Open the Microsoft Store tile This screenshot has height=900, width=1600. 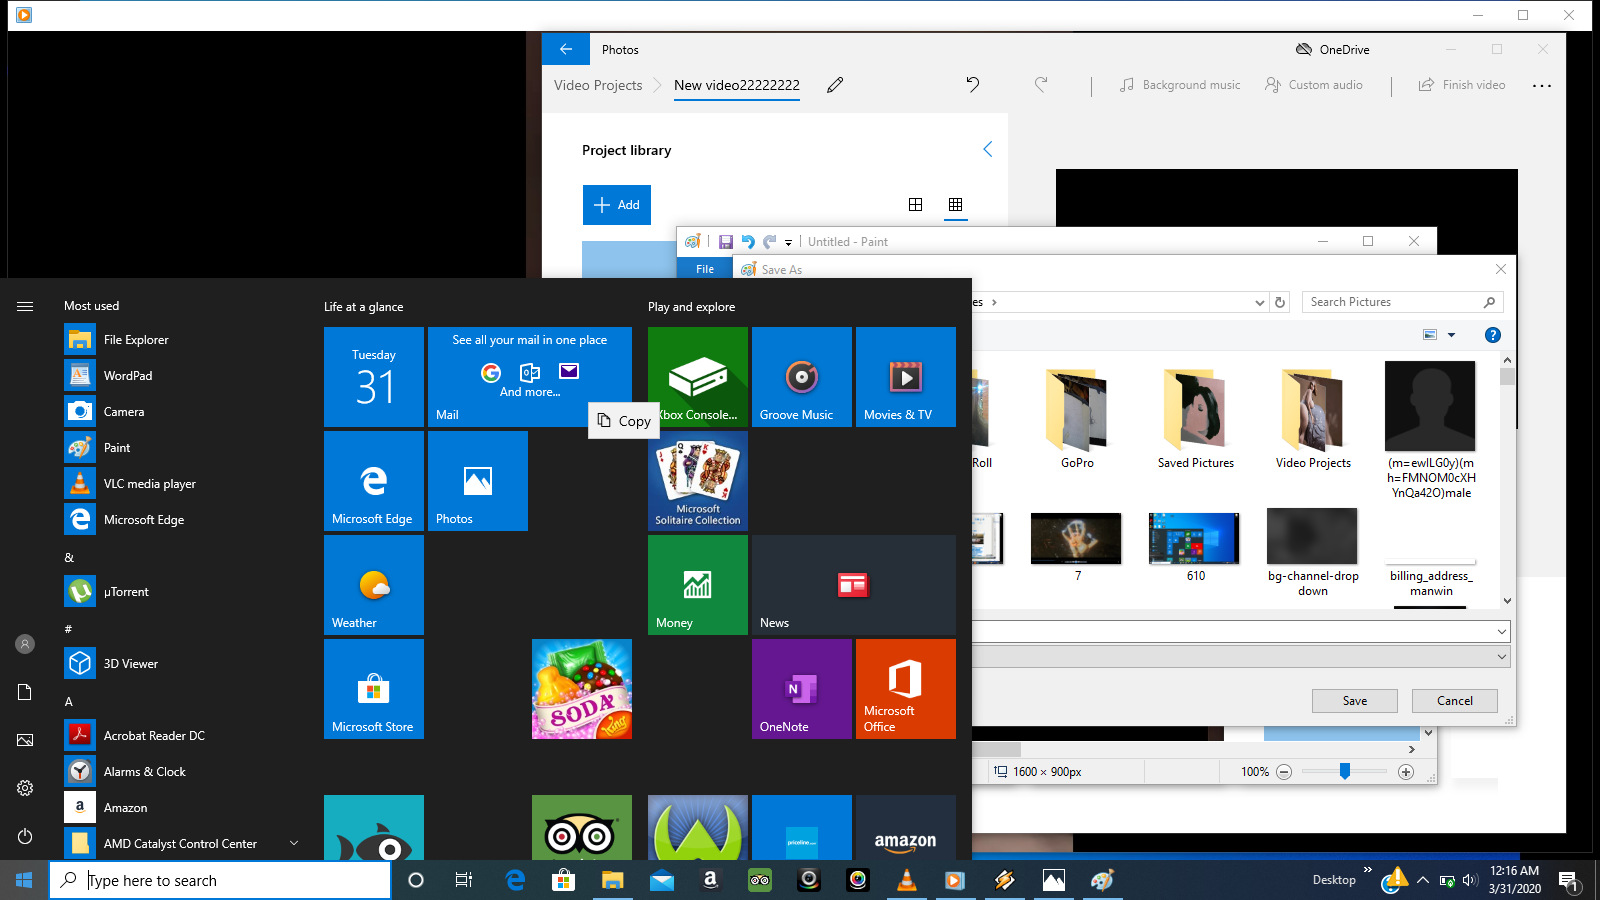[x=374, y=689]
